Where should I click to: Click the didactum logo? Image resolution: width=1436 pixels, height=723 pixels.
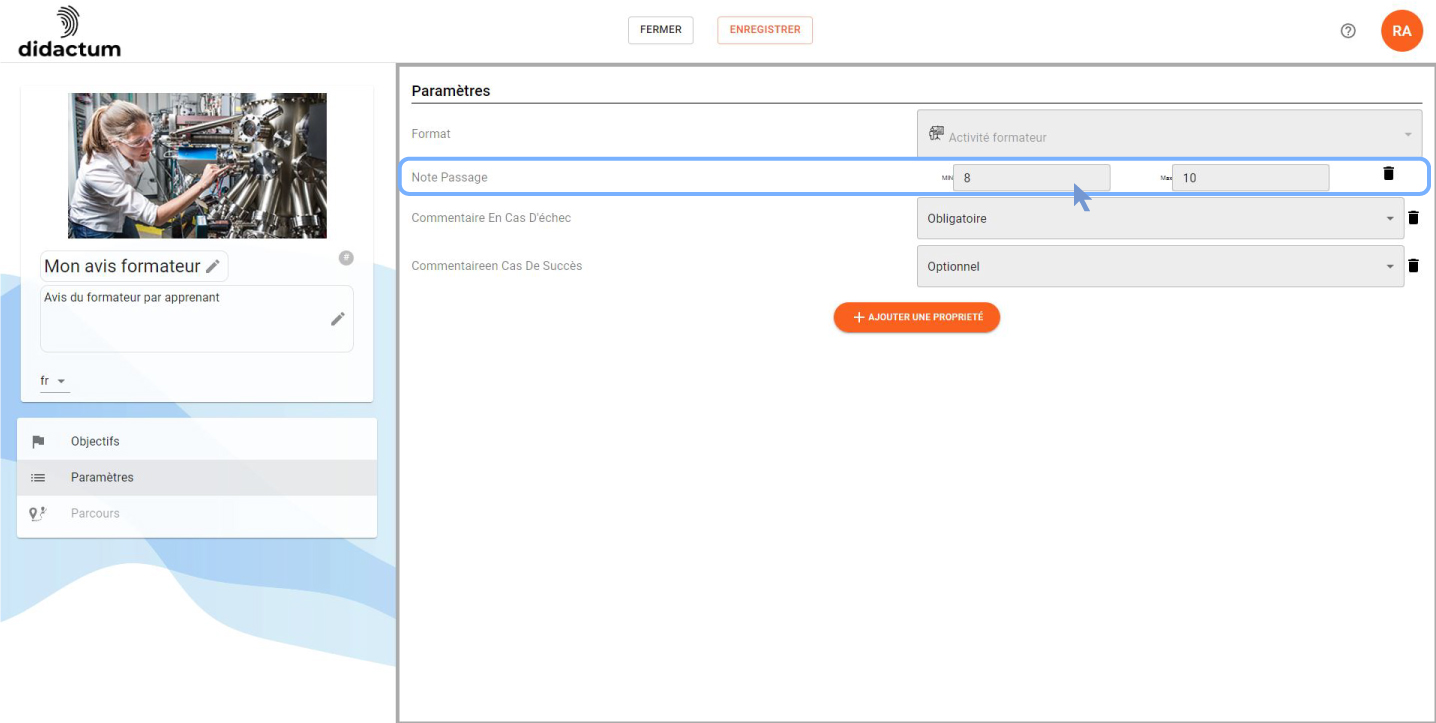click(69, 32)
